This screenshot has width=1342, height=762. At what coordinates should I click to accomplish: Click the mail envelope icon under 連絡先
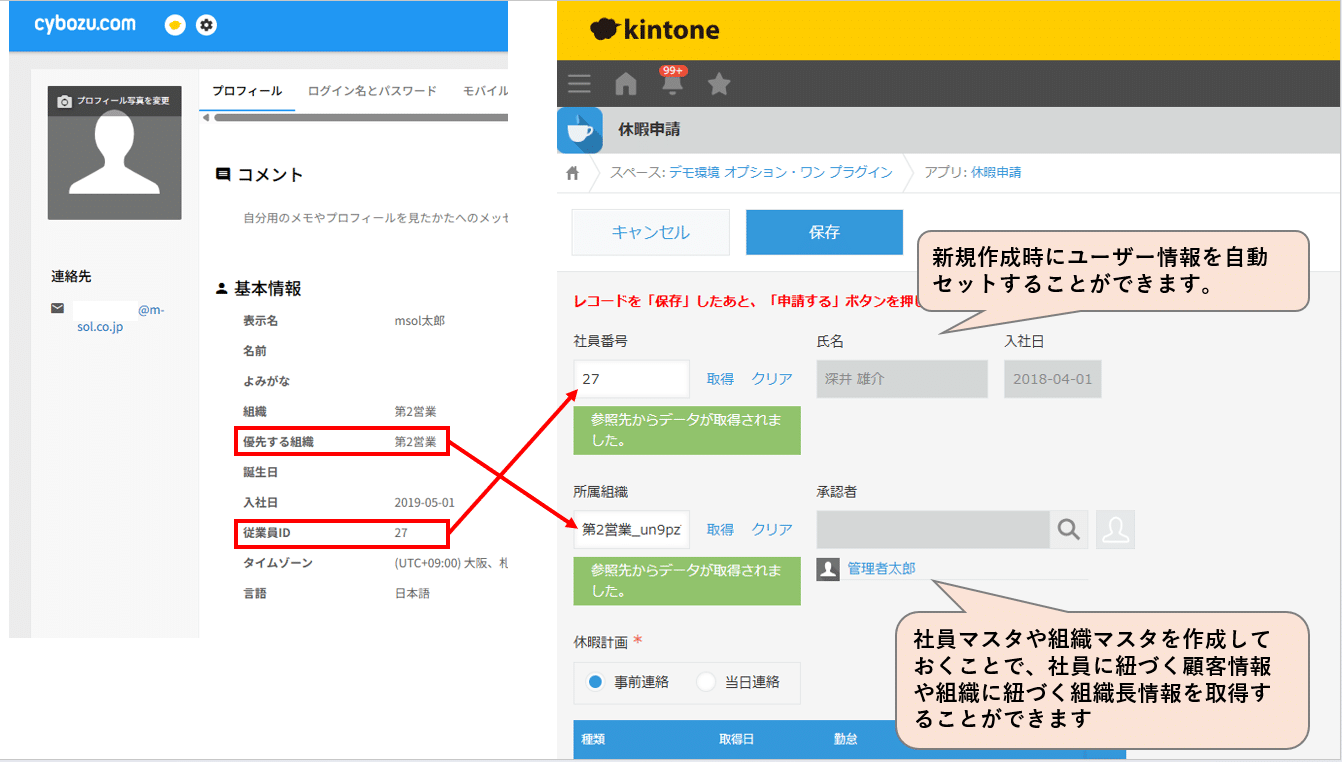(58, 309)
